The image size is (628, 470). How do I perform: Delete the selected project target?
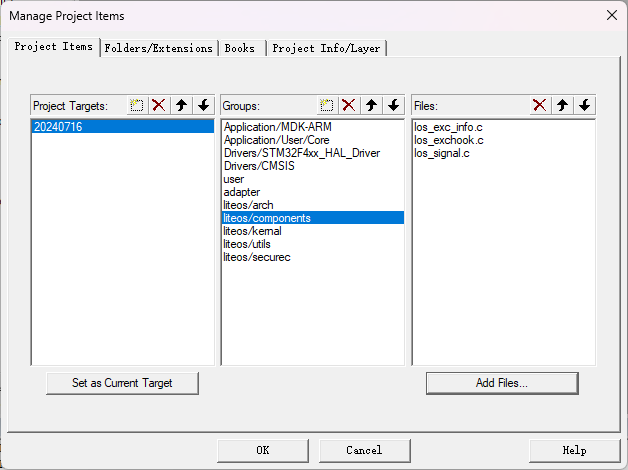tap(159, 106)
